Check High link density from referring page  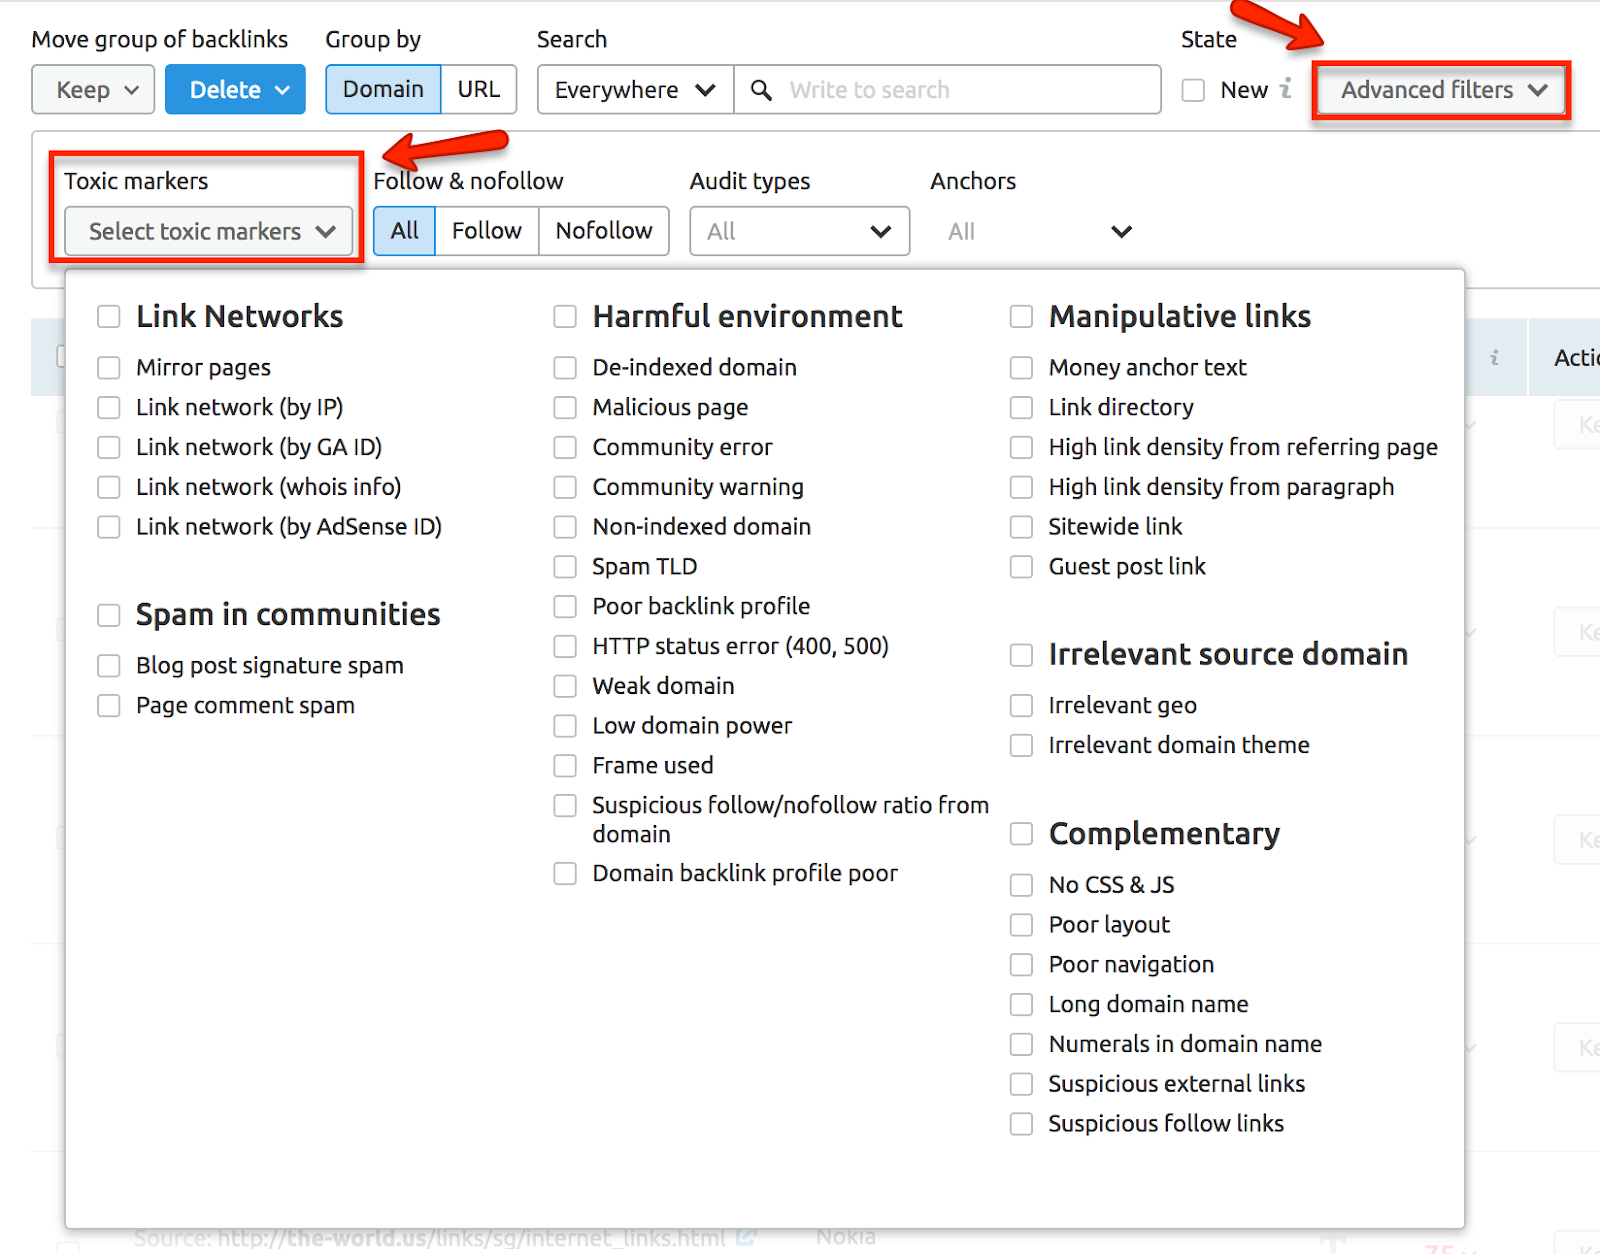point(1021,448)
